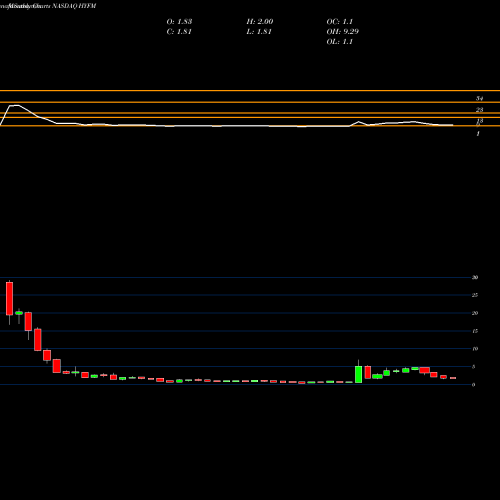This screenshot has width=500, height=500.
Task: Click the open value 'O: 1.83'
Action: (x=179, y=22)
